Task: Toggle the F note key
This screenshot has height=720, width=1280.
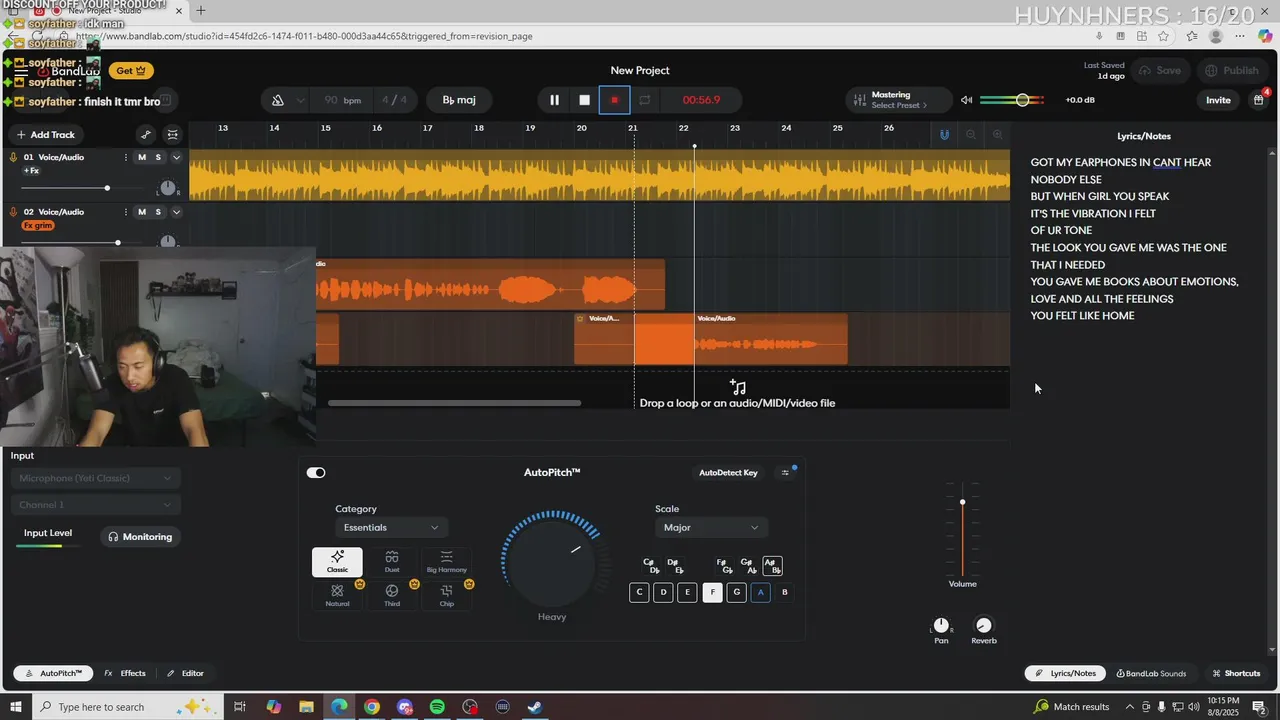Action: (712, 592)
